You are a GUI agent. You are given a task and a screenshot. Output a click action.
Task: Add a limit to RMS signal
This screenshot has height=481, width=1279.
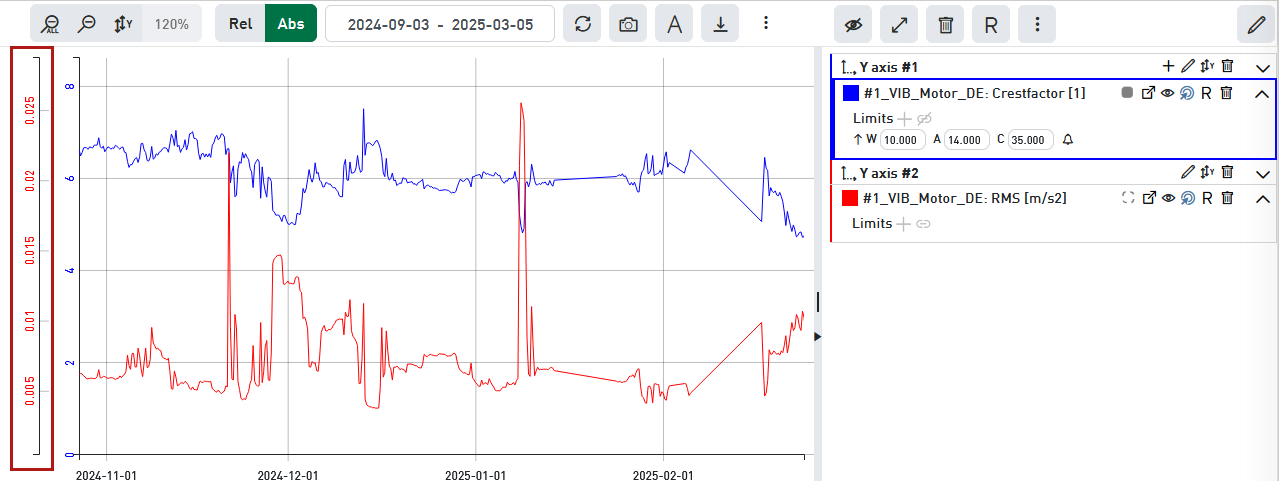click(904, 224)
